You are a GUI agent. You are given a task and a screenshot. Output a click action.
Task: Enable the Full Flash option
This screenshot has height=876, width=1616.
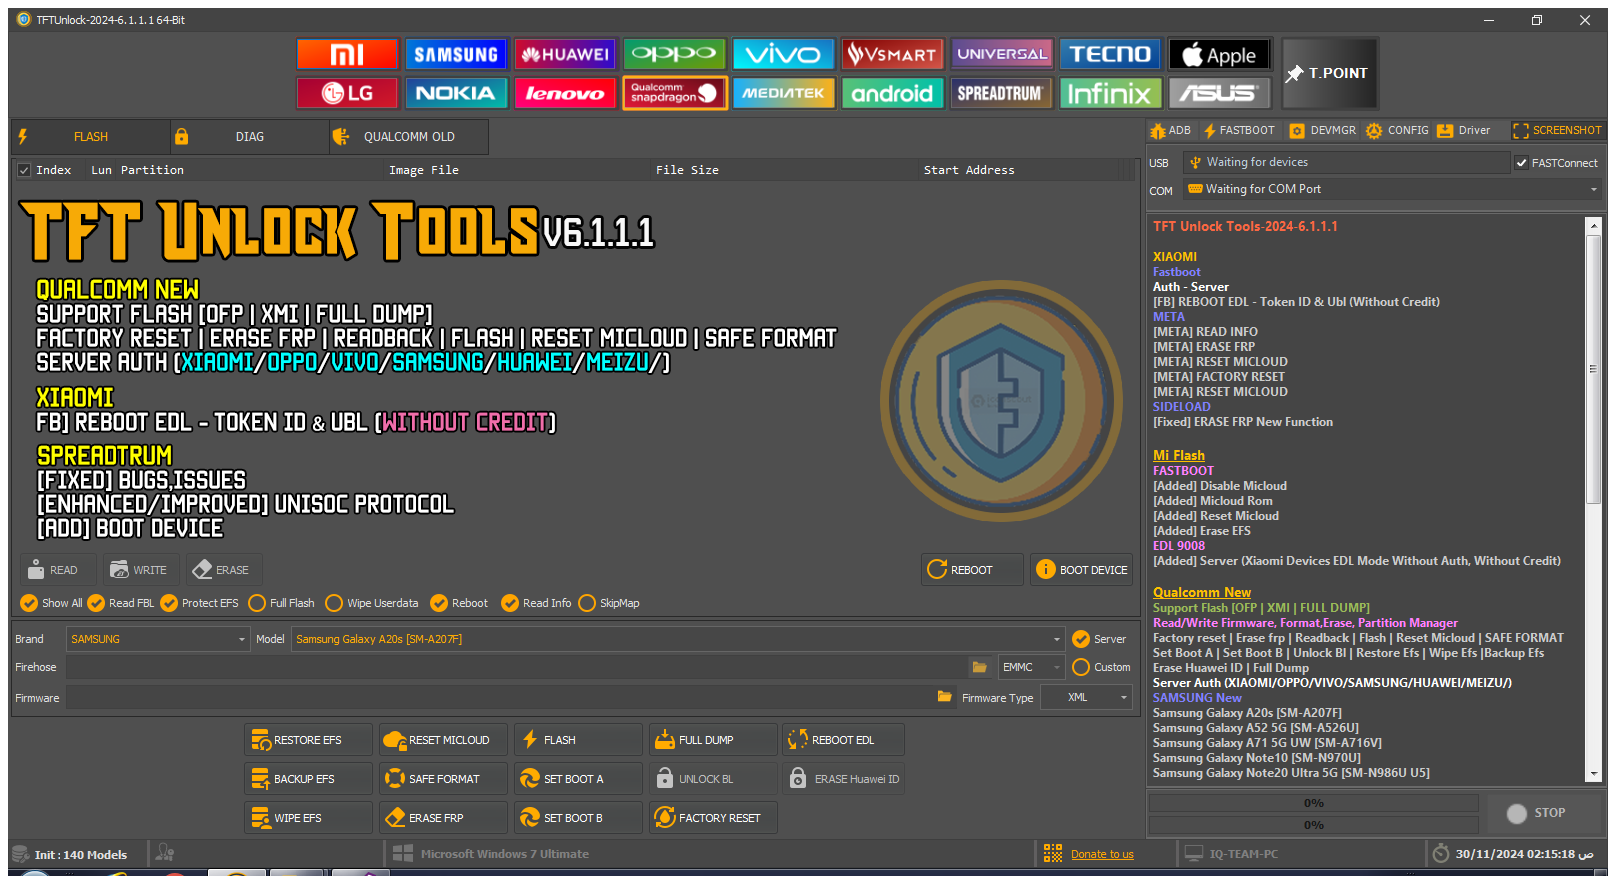[x=258, y=603]
